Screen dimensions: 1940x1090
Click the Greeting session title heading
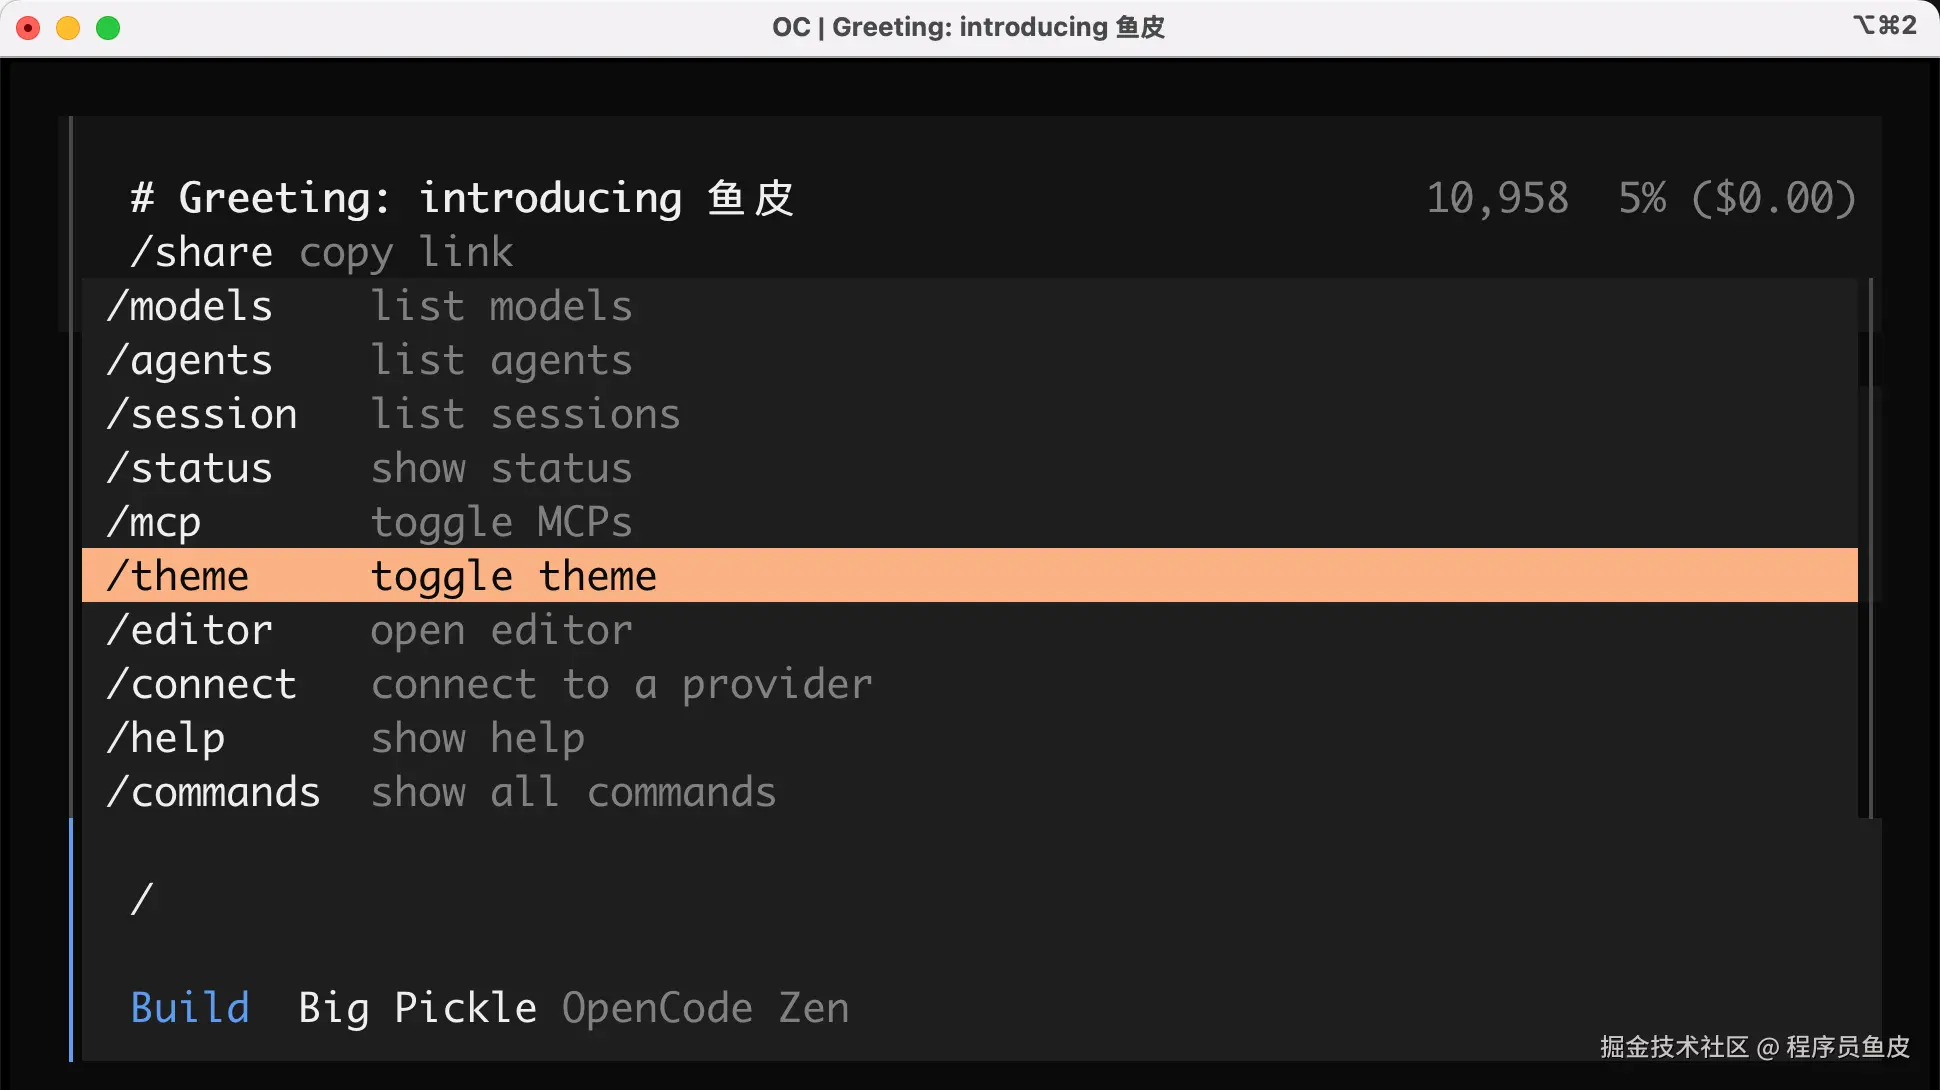462,198
